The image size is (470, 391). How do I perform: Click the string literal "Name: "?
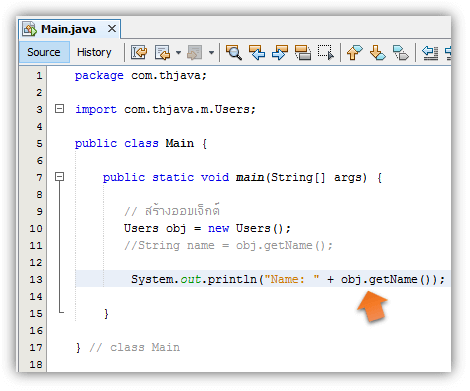[292, 279]
